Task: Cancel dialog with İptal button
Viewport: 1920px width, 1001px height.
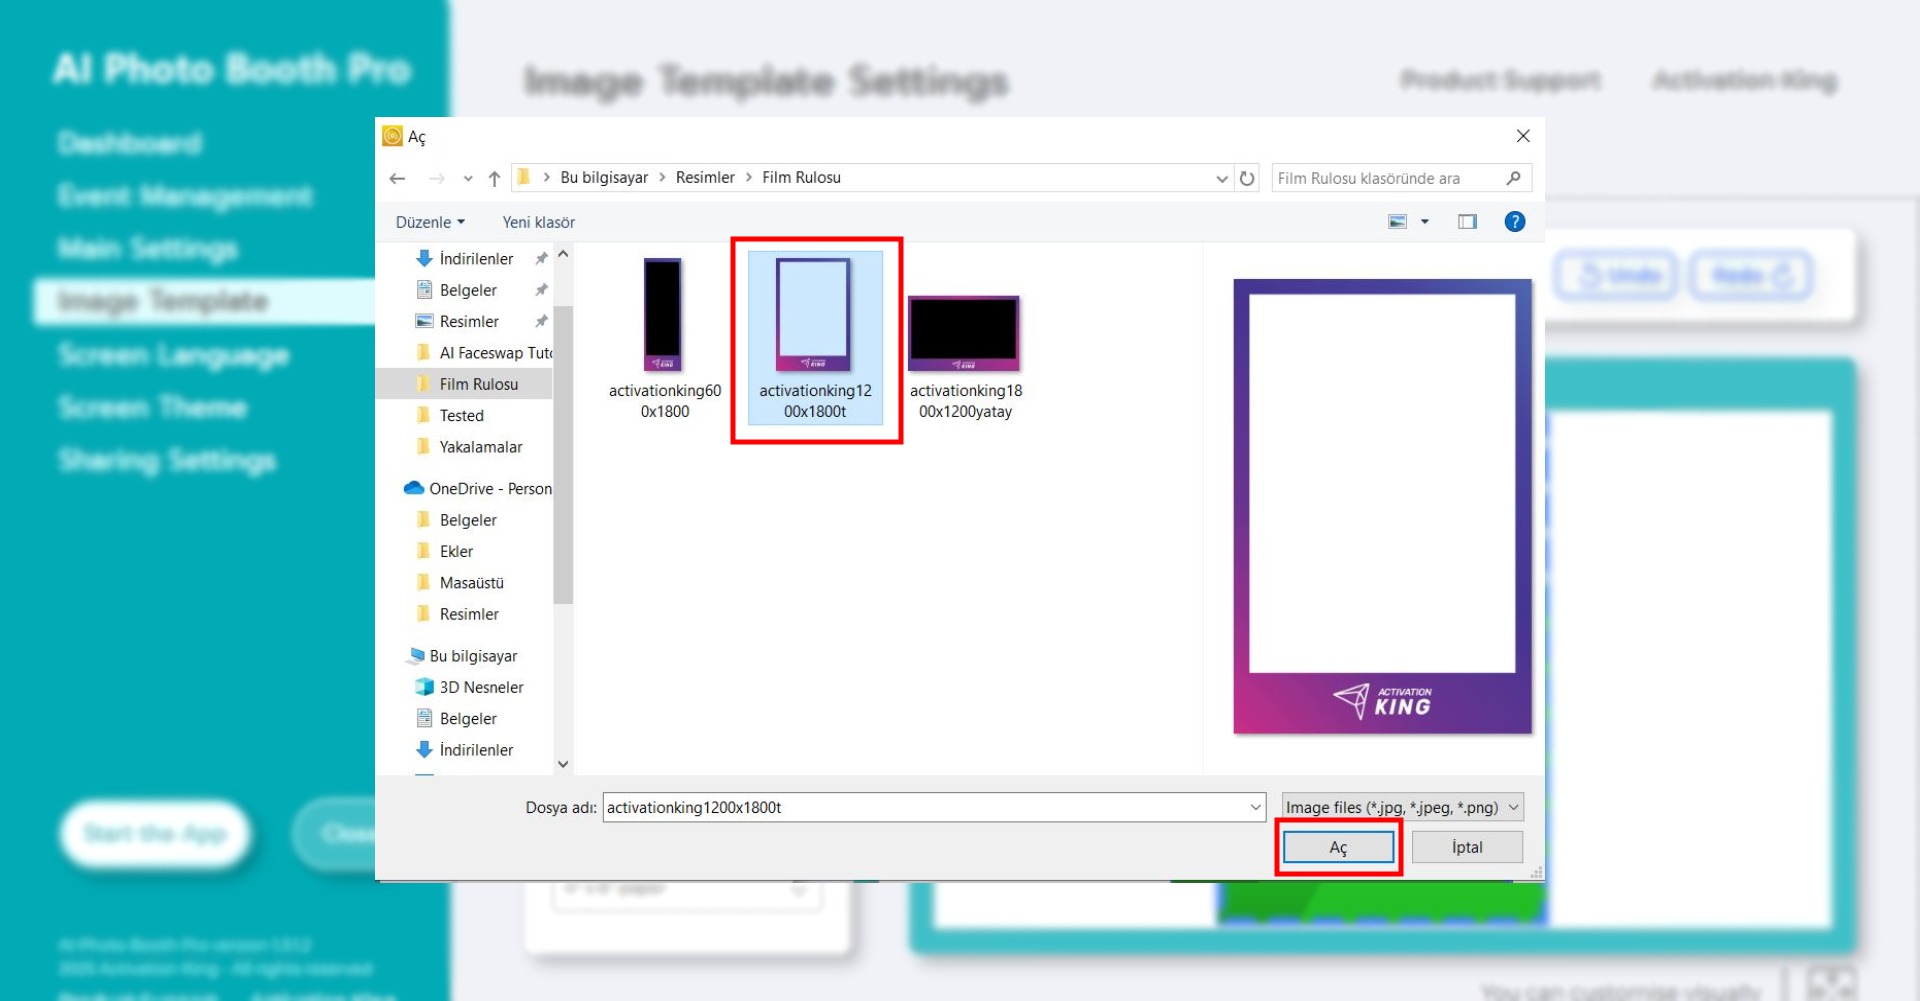Action: [1466, 847]
